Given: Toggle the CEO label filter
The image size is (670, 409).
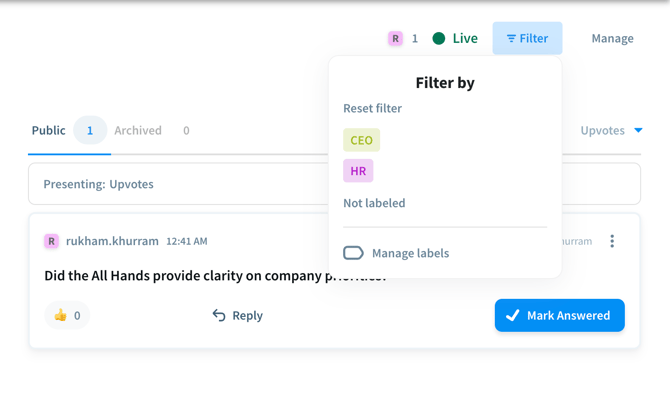Looking at the screenshot, I should click(x=361, y=140).
